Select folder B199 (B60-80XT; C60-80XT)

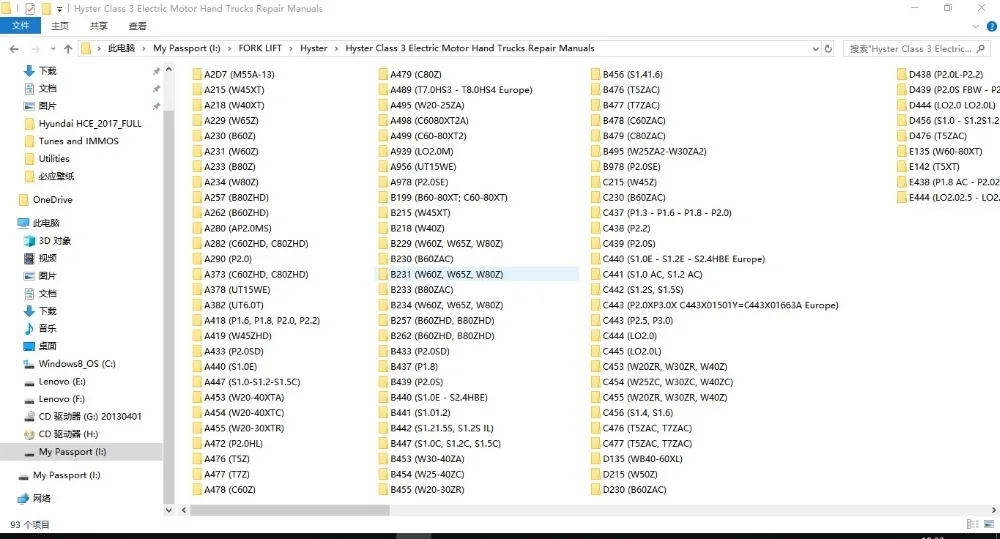443,198
